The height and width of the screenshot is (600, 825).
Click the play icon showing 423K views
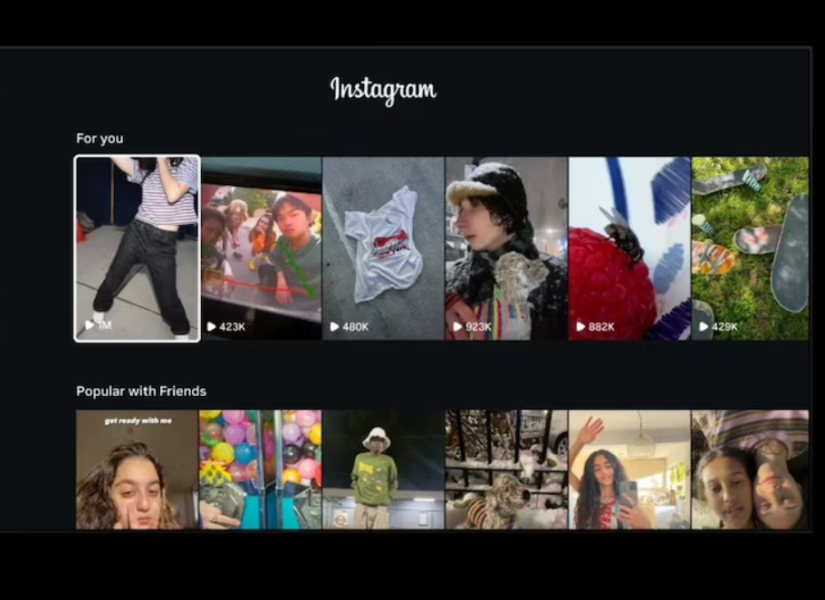click(x=209, y=326)
